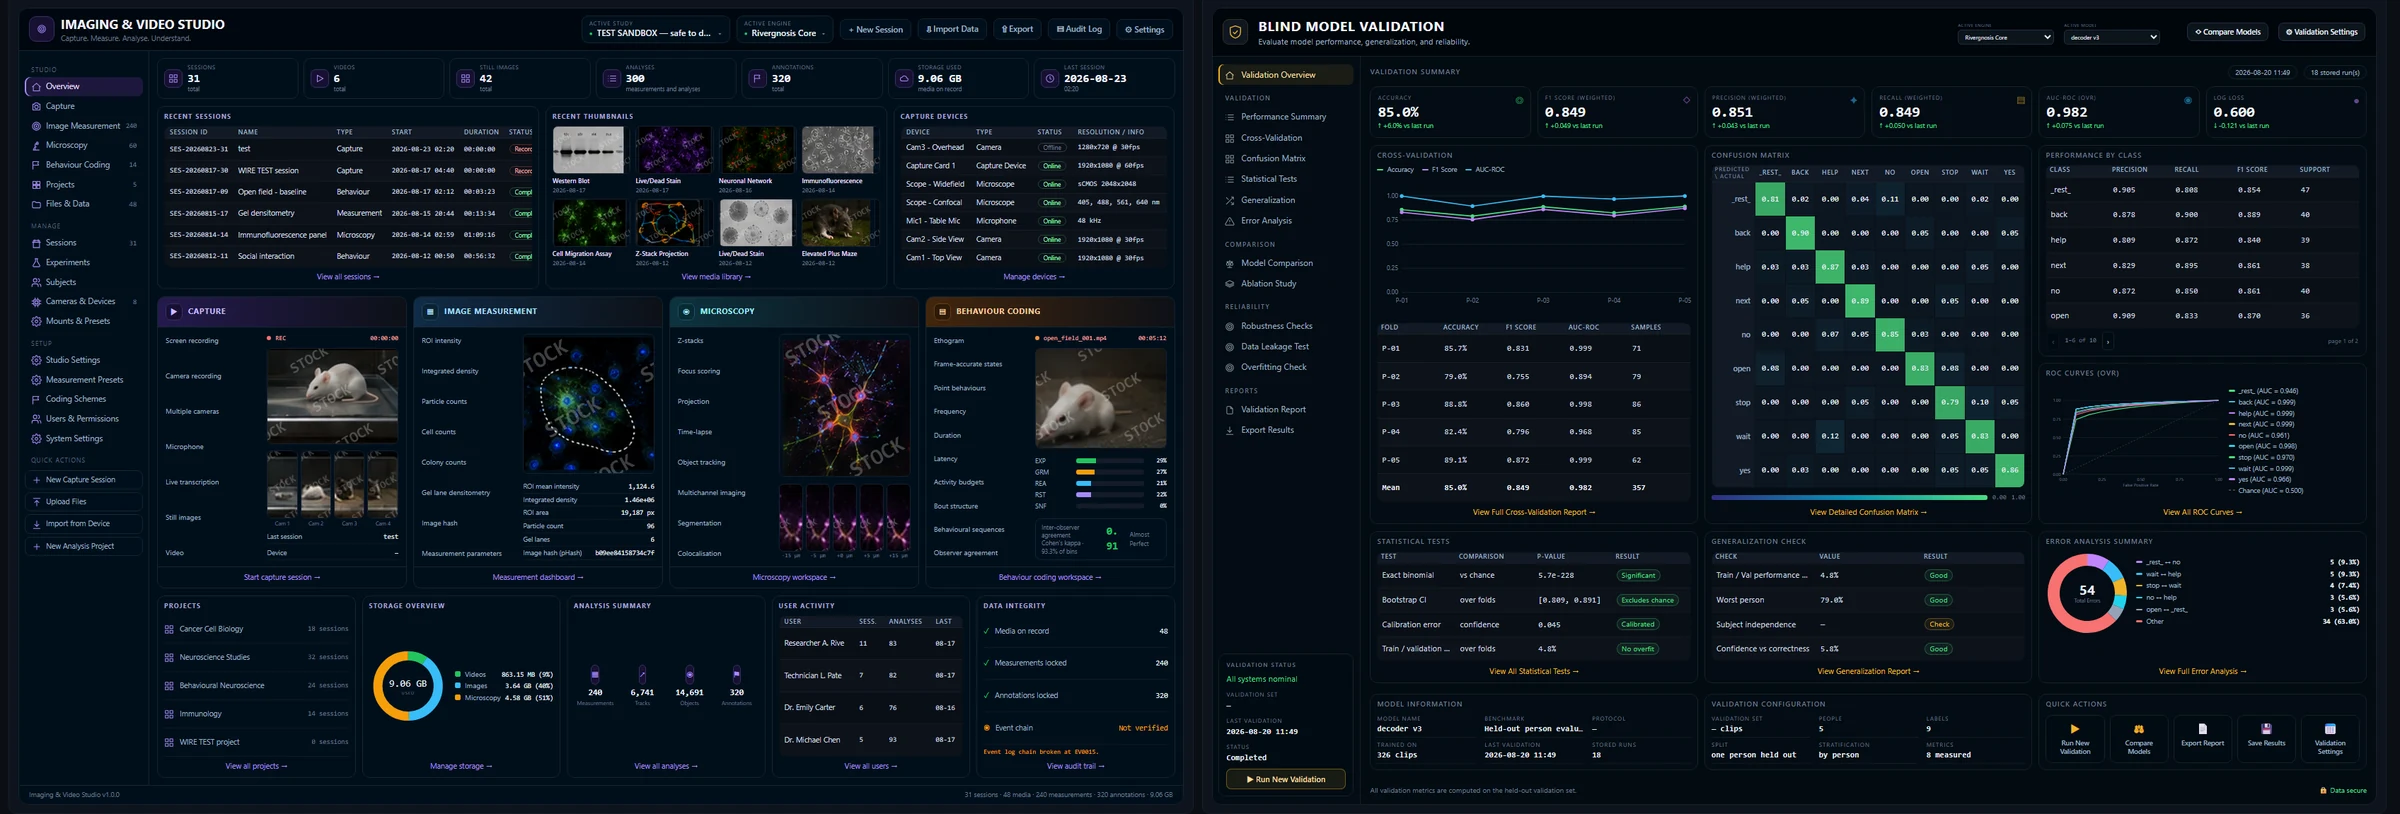Image resolution: width=2400 pixels, height=814 pixels.
Task: Click the error analysis donut chart showing 54
Action: click(2087, 593)
